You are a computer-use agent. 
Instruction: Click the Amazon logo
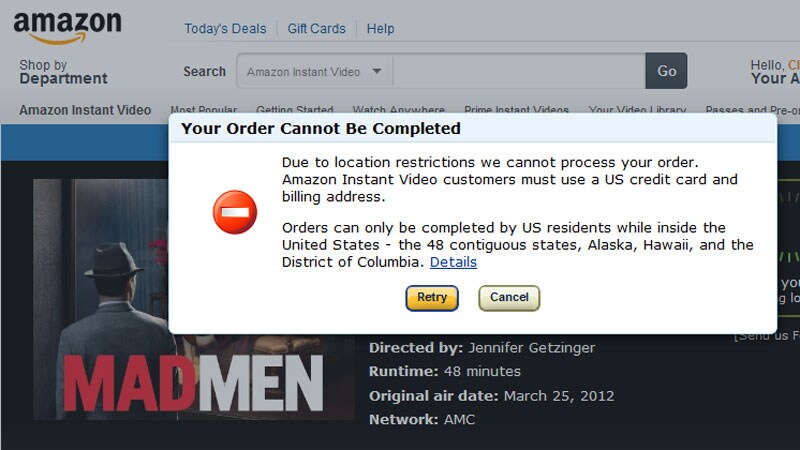(x=67, y=28)
